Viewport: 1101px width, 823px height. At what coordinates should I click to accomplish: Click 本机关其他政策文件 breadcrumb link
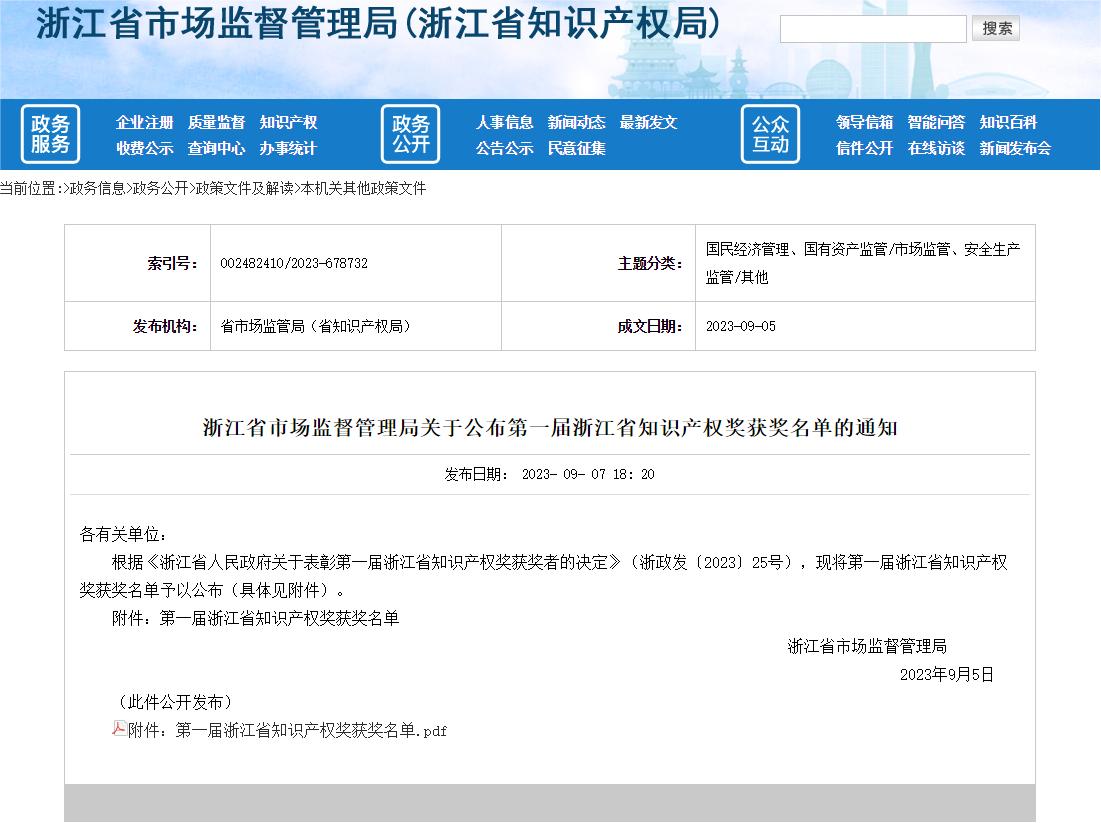pyautogui.click(x=363, y=188)
